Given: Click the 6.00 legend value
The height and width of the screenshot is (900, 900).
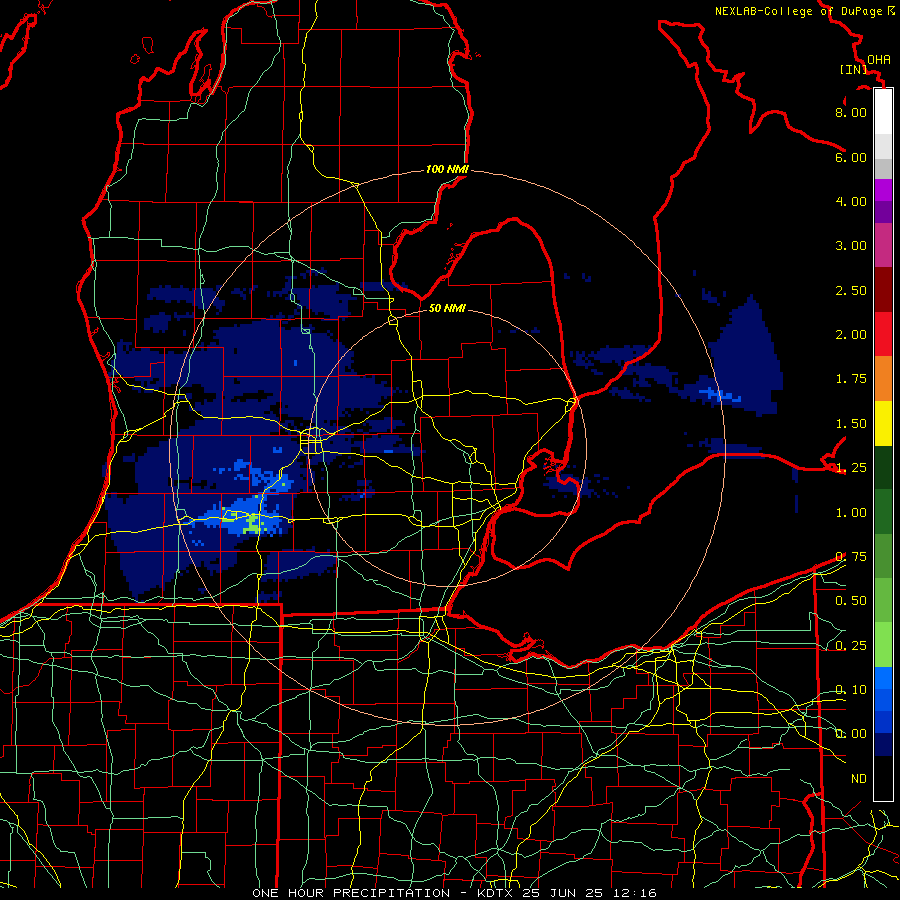Looking at the screenshot, I should click(x=851, y=157).
